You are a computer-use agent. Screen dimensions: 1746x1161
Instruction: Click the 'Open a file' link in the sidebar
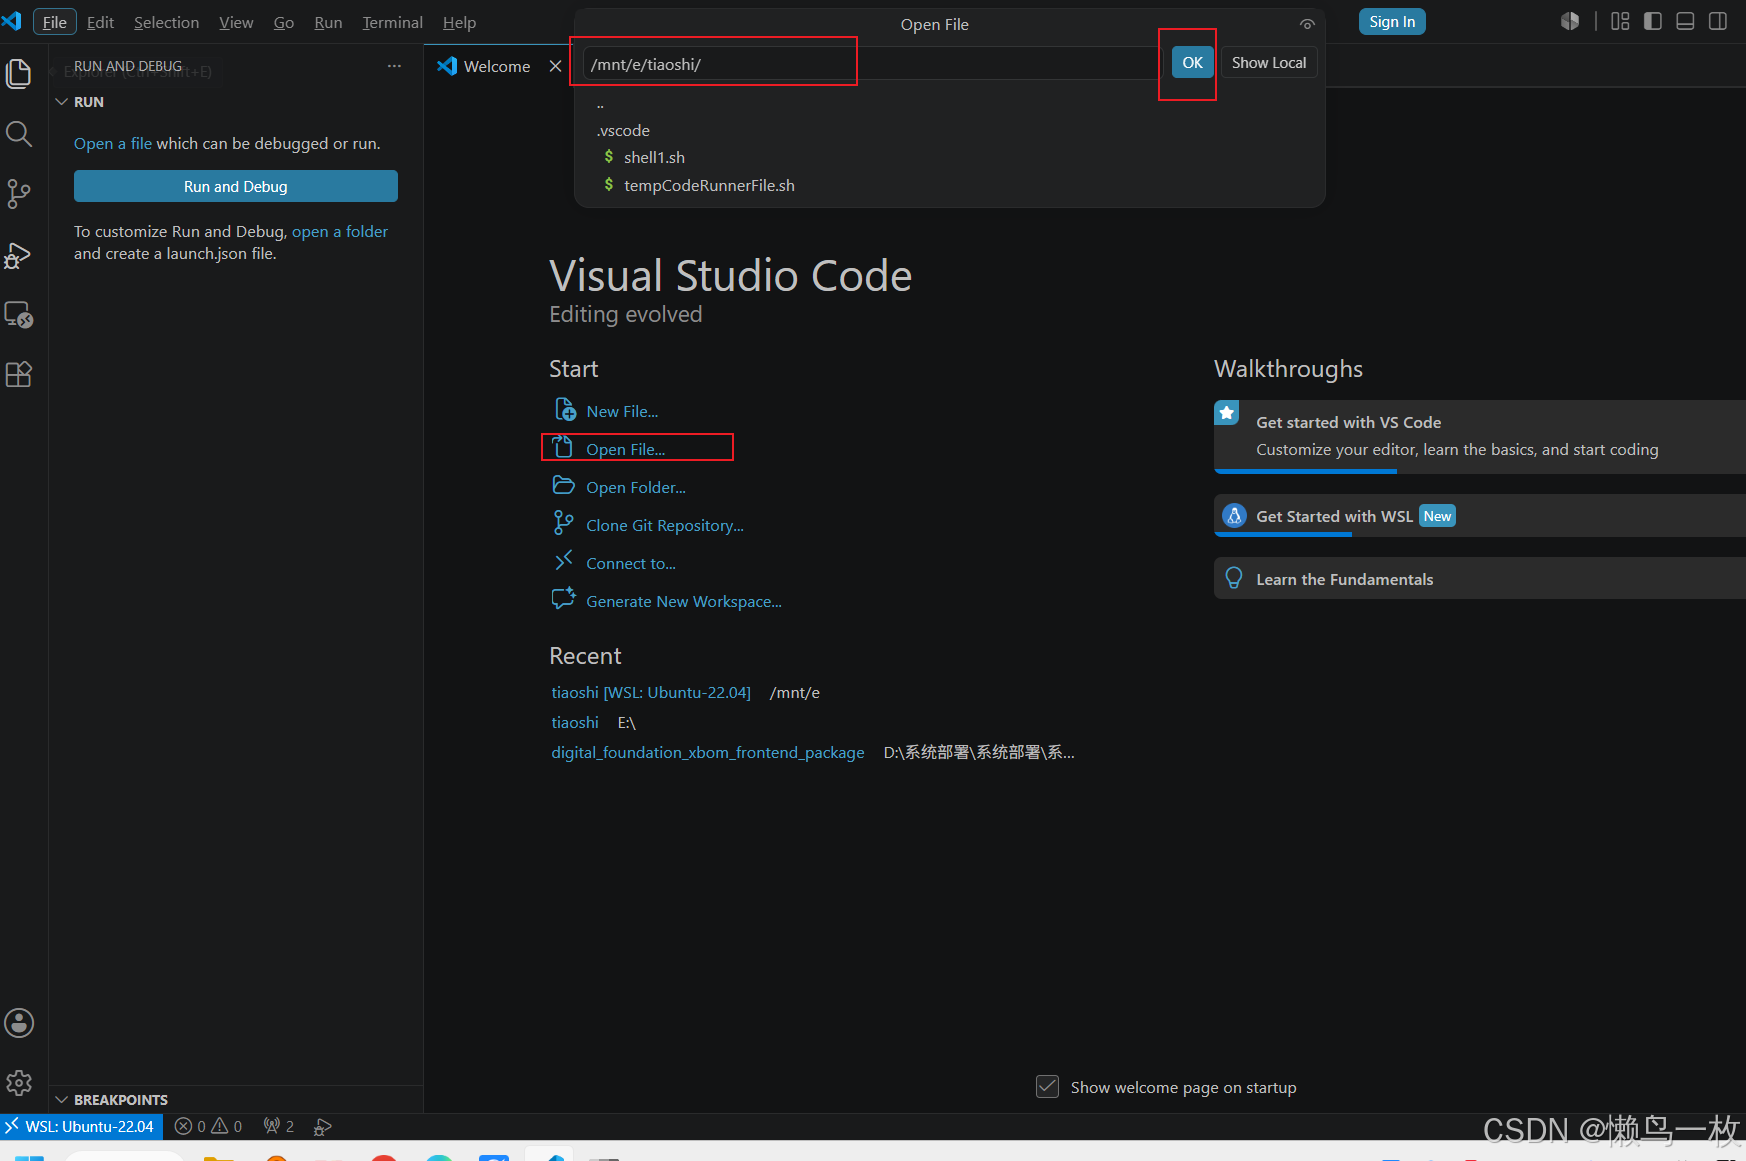coord(113,143)
